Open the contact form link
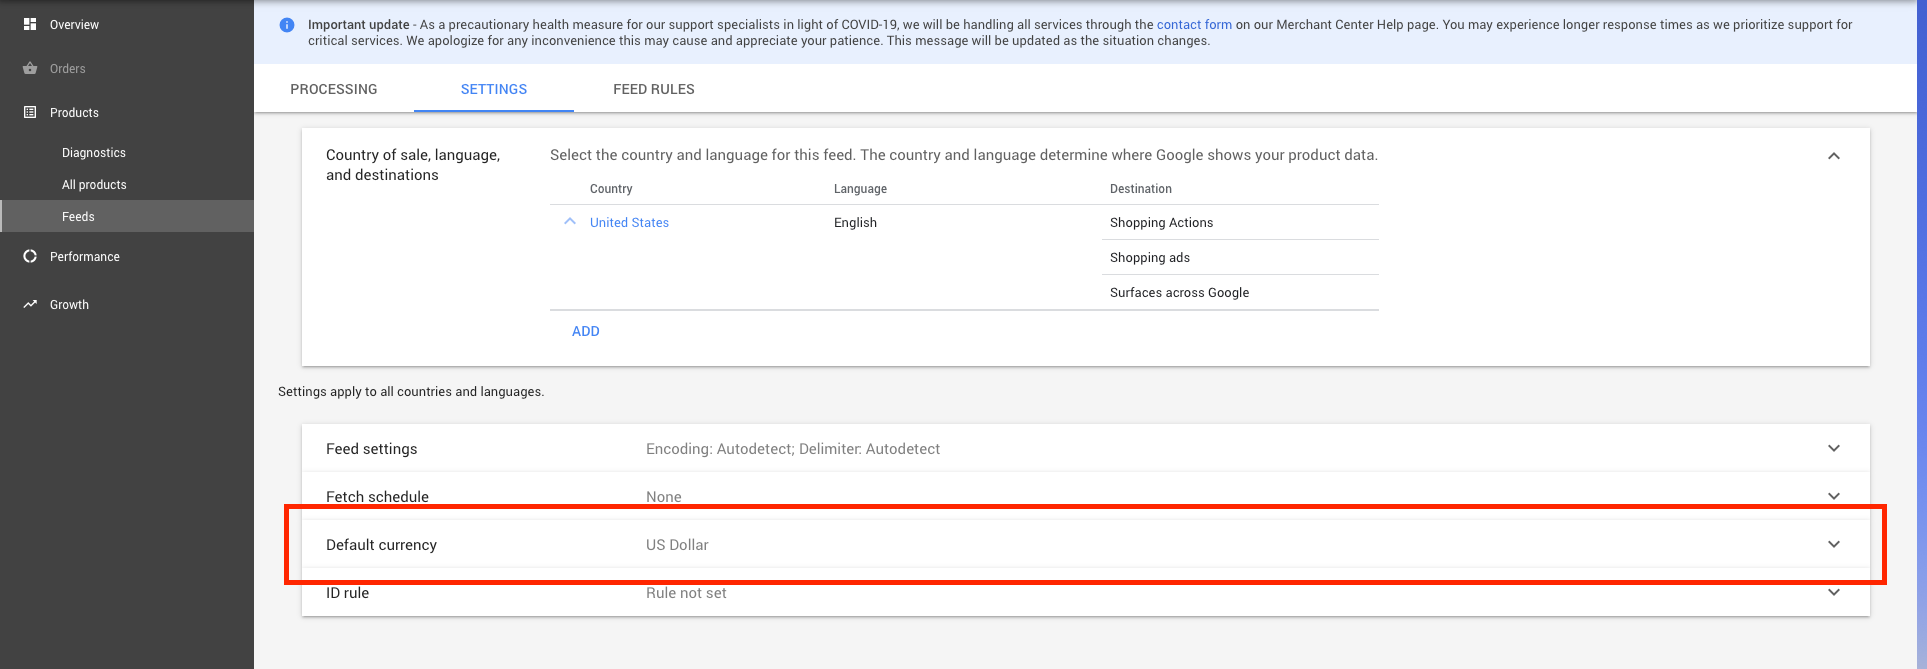The width and height of the screenshot is (1927, 669). (x=1194, y=24)
